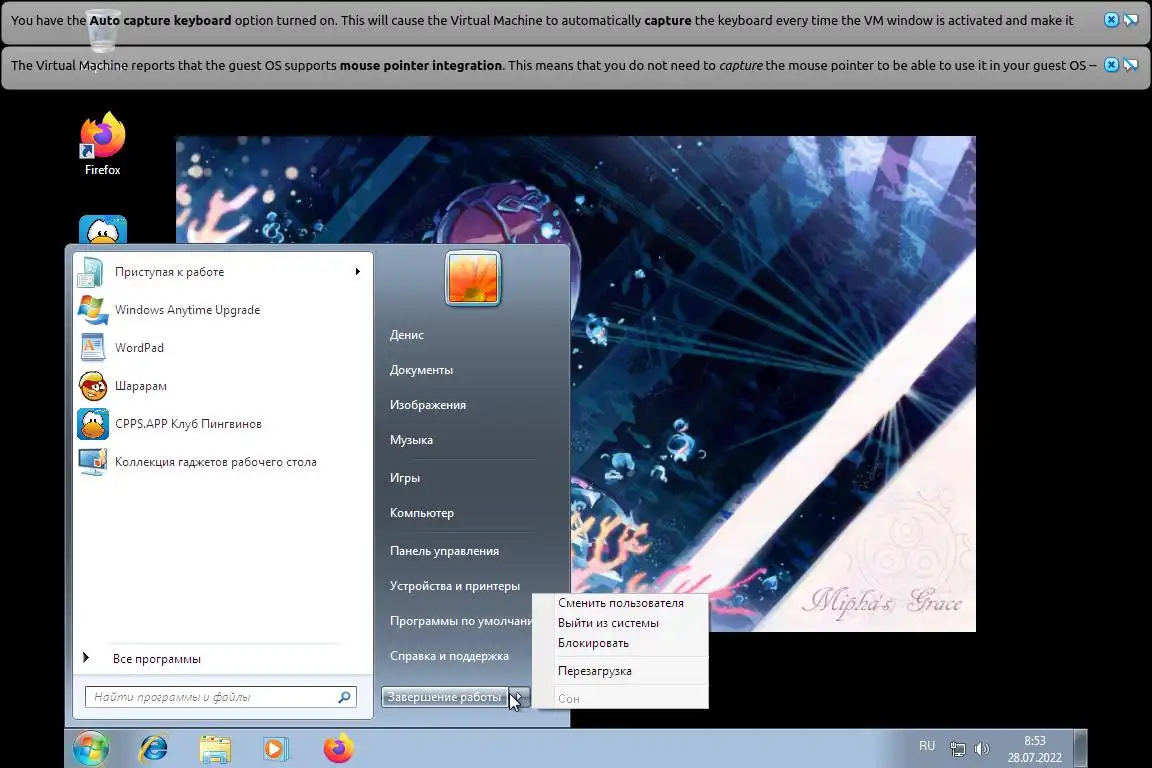This screenshot has width=1152, height=768.
Task: Open the penguin desktop shortcut
Action: tap(103, 229)
